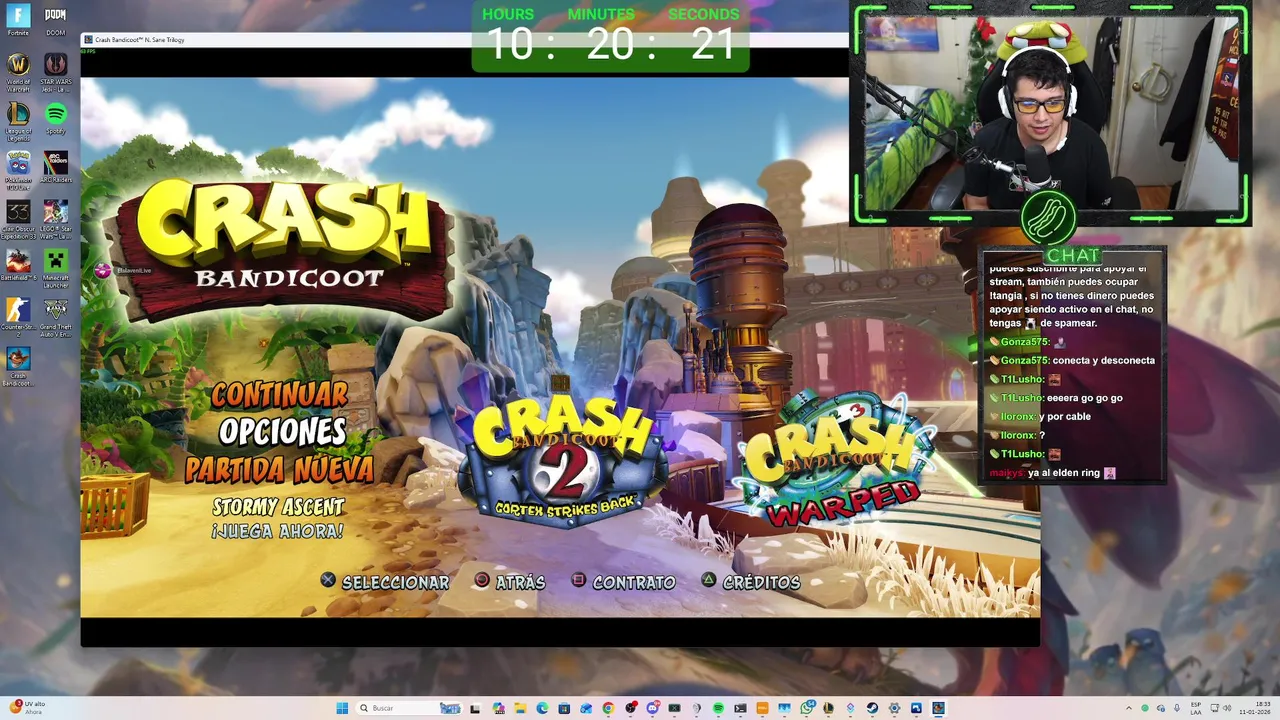1280x720 pixels.
Task: Start Partida Nueva from the menu
Action: [279, 469]
